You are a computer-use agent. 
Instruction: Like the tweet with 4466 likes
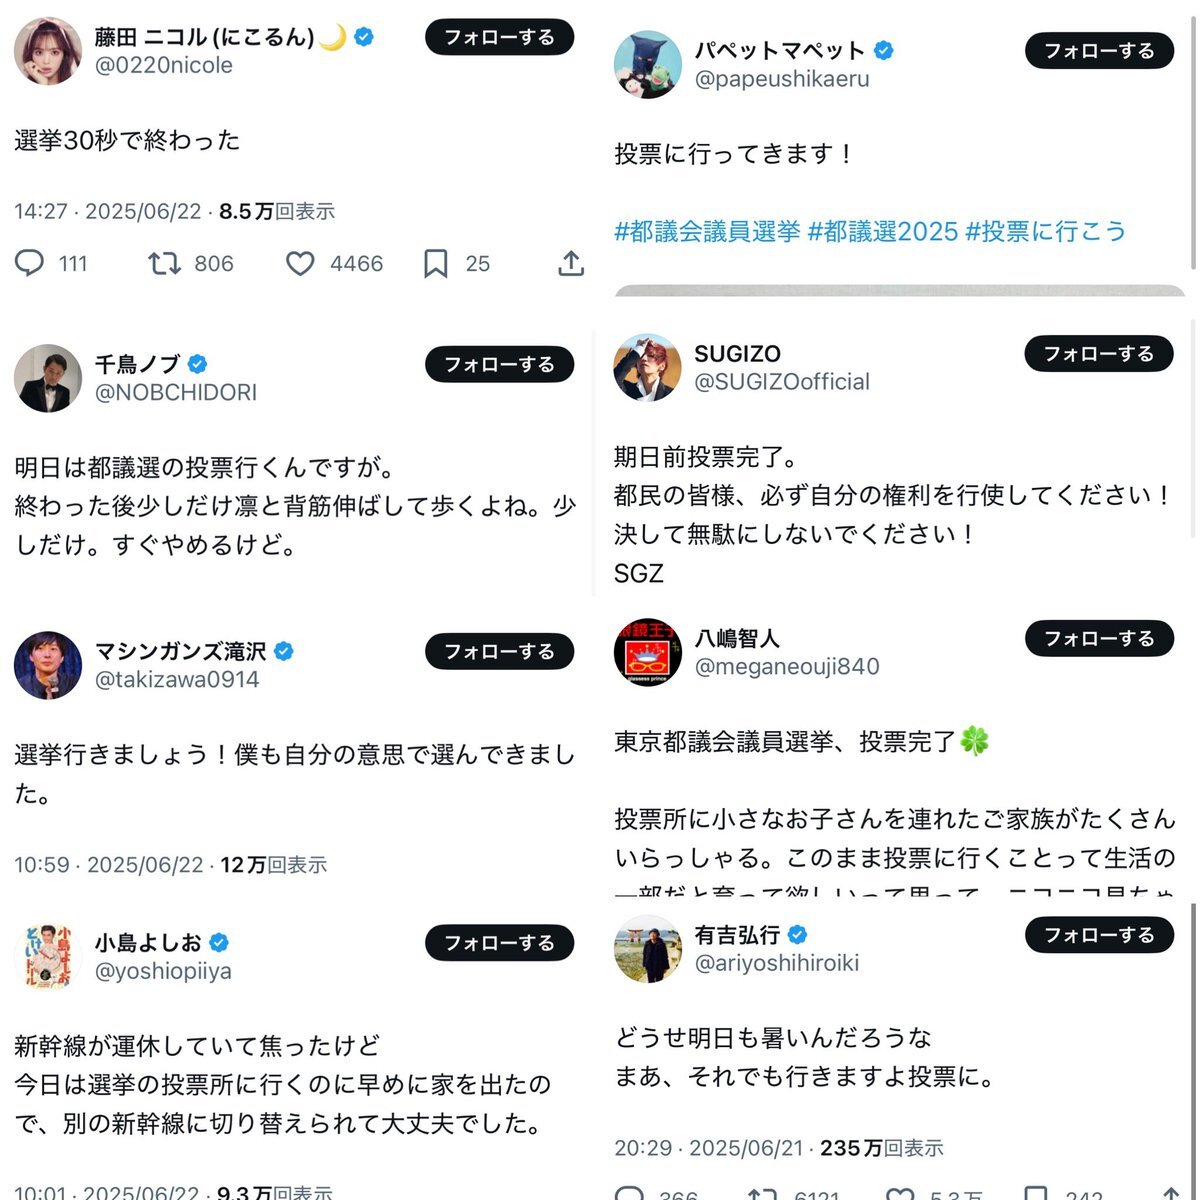[300, 263]
